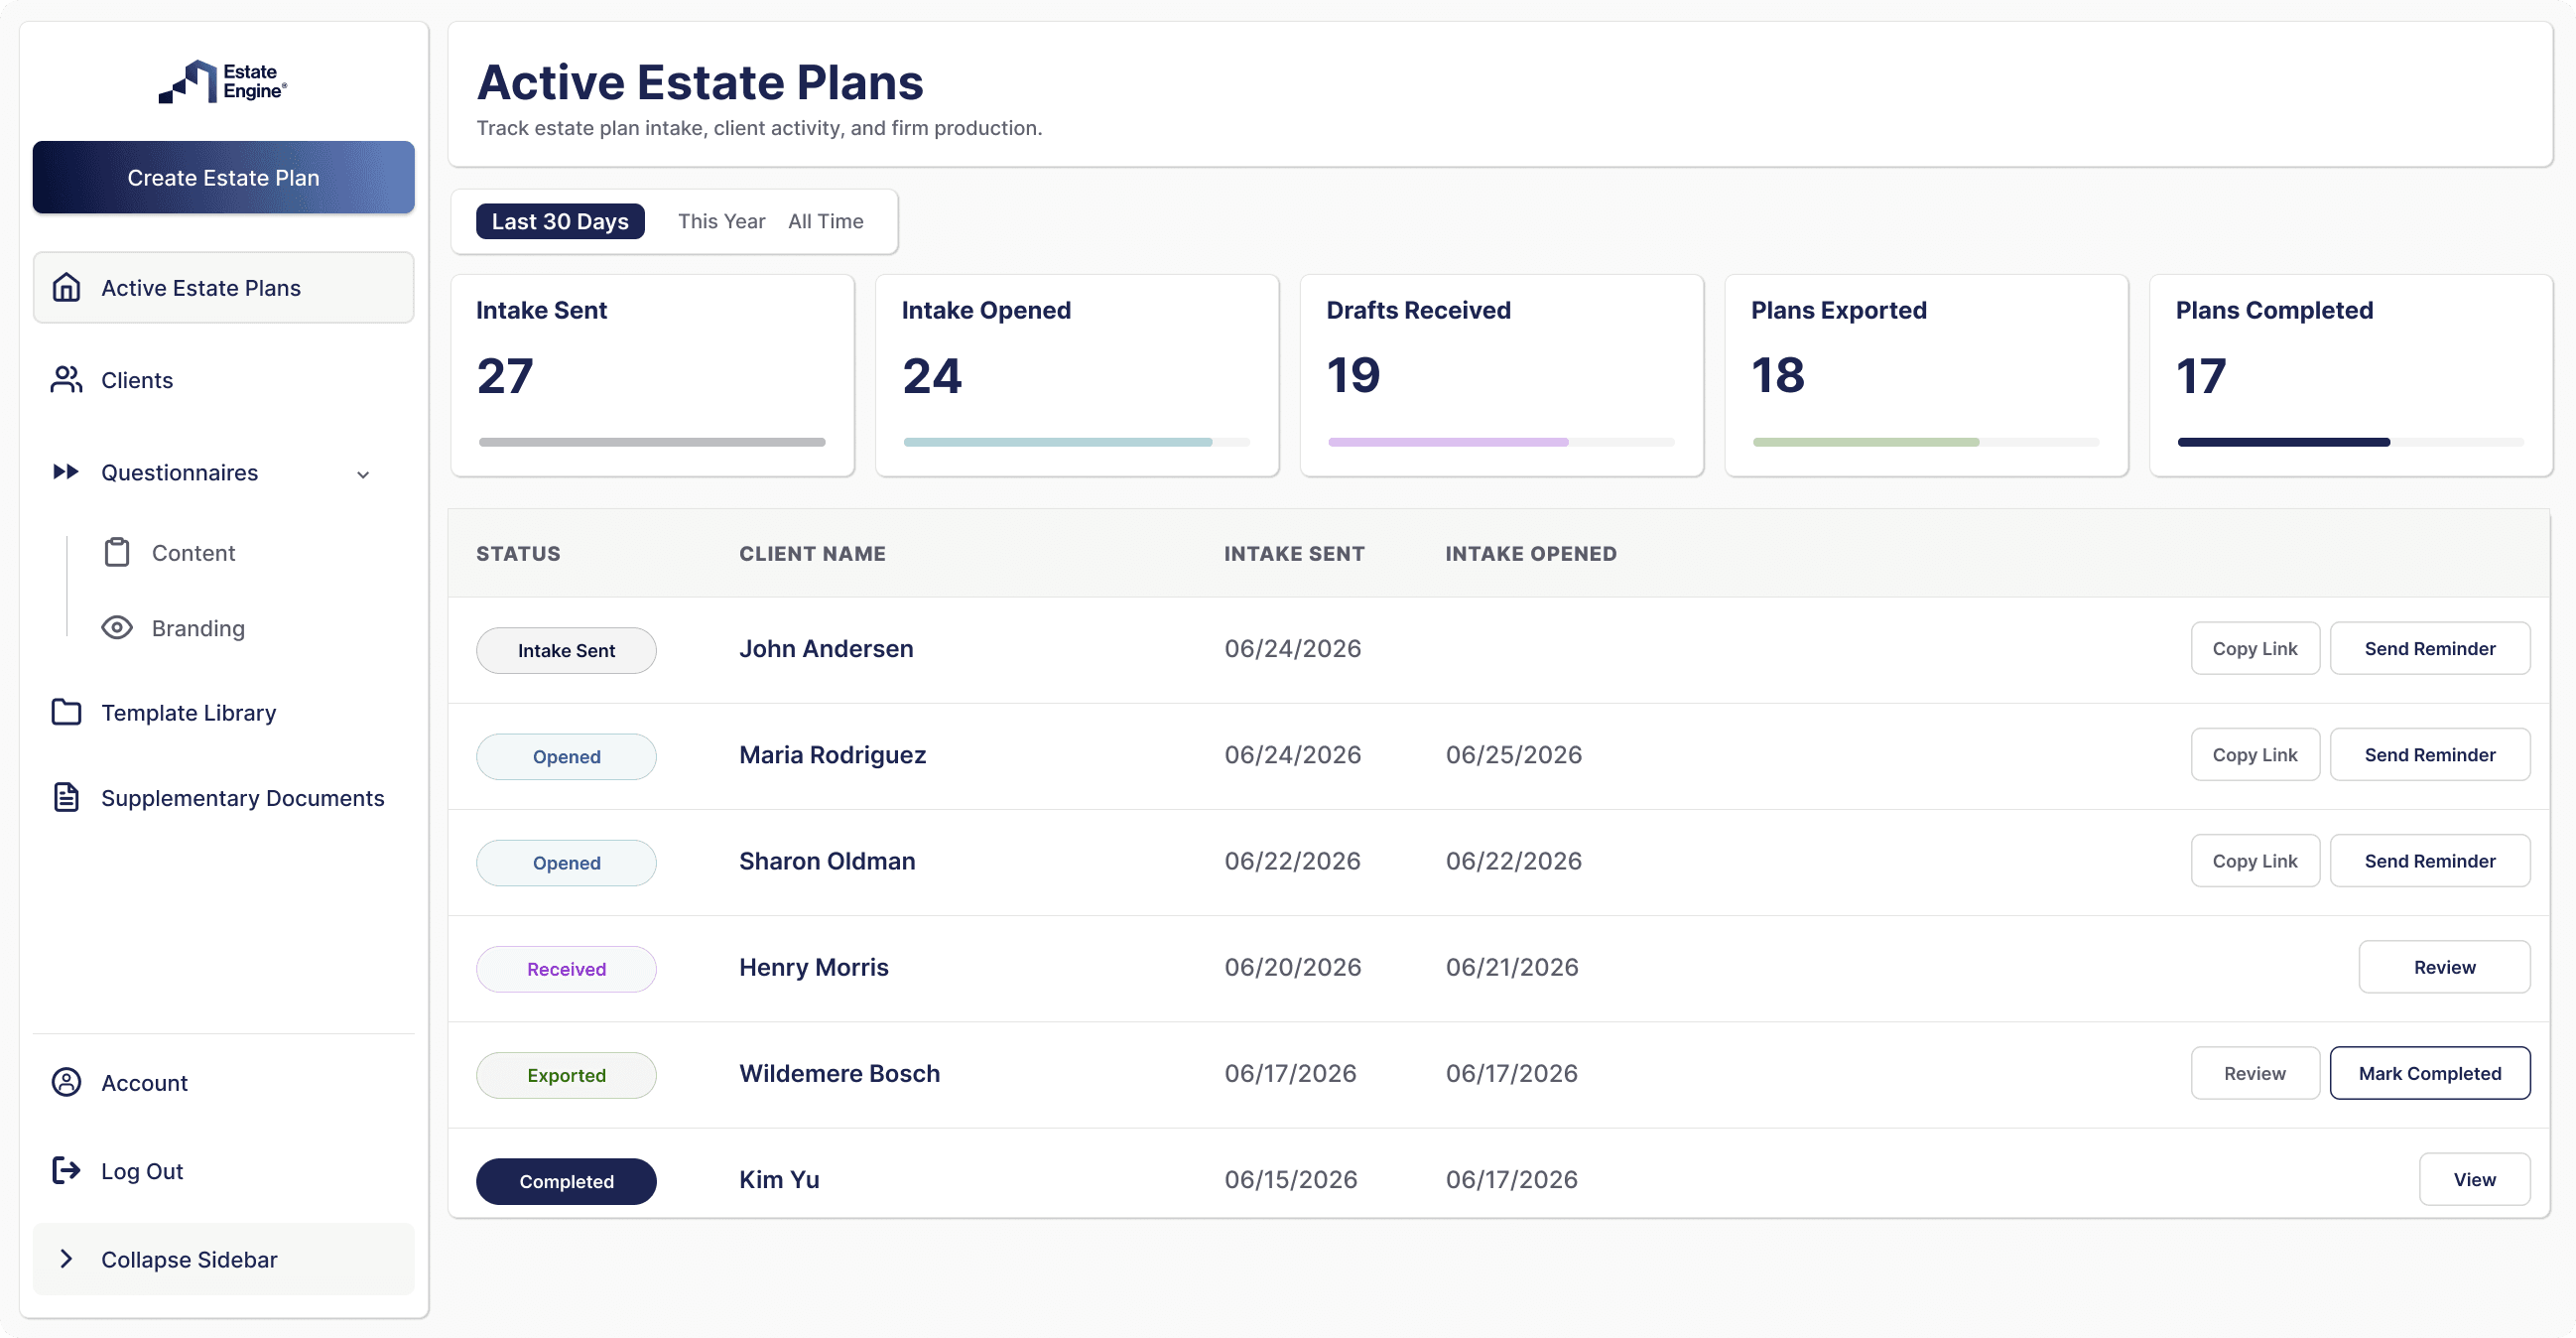Image resolution: width=2576 pixels, height=1338 pixels.
Task: Click the Intake Opened progress bar
Action: tap(1077, 442)
